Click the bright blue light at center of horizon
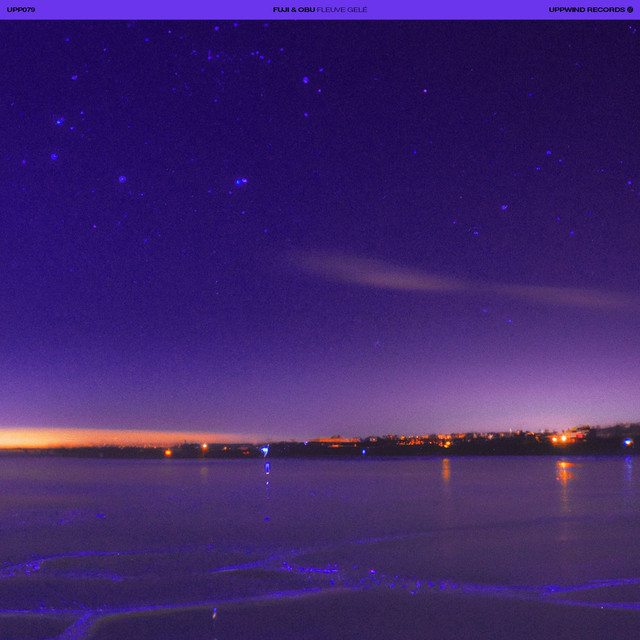The height and width of the screenshot is (640, 640). [265, 451]
